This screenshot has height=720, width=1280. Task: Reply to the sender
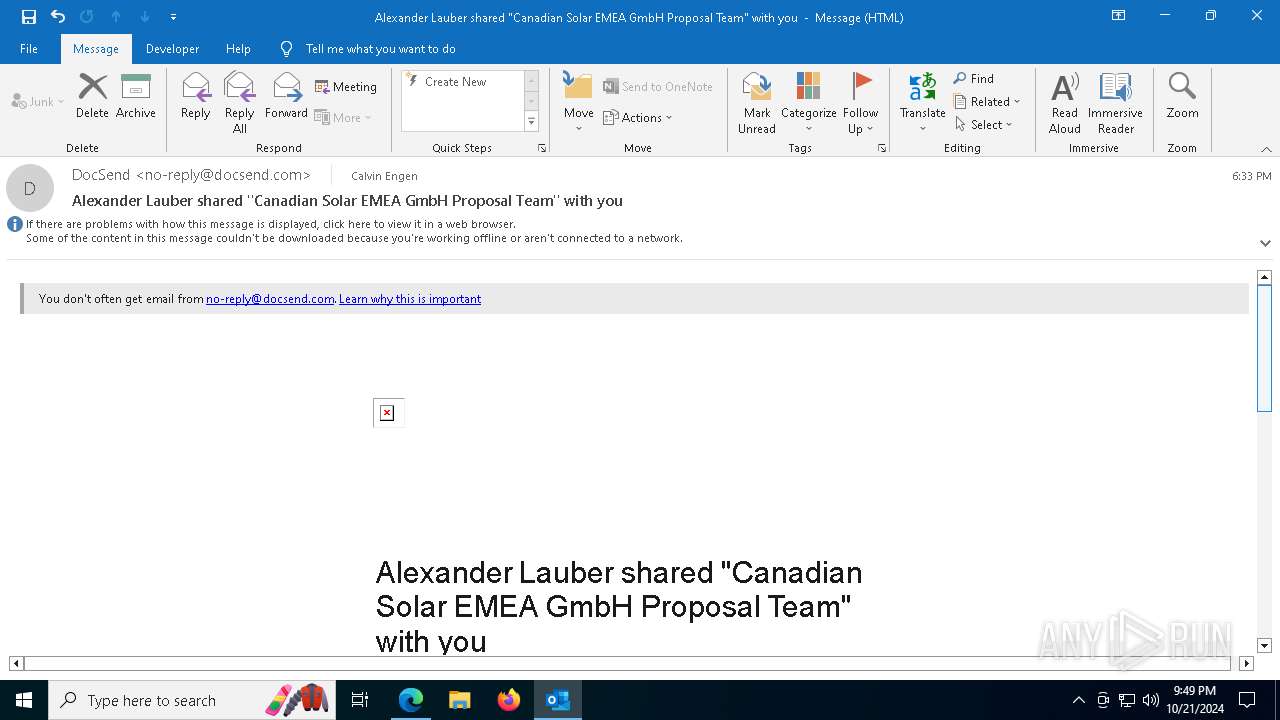point(196,96)
